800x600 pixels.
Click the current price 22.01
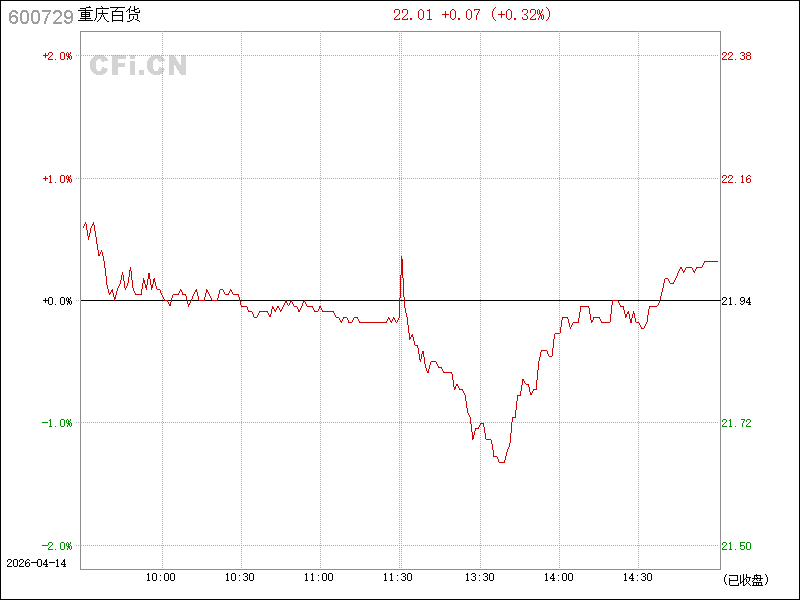(x=412, y=15)
